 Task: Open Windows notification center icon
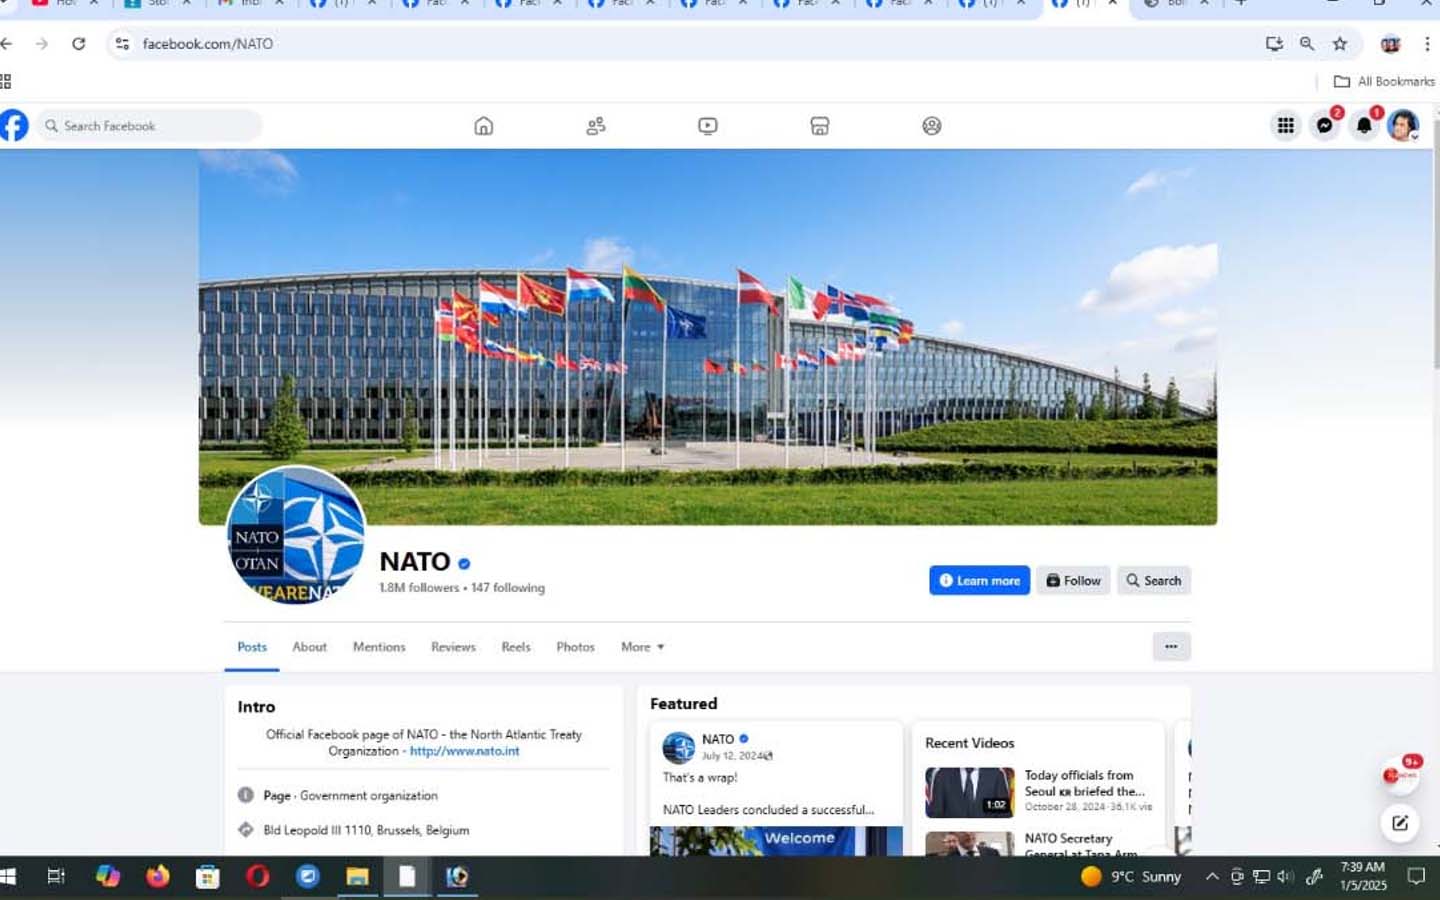(x=1416, y=877)
